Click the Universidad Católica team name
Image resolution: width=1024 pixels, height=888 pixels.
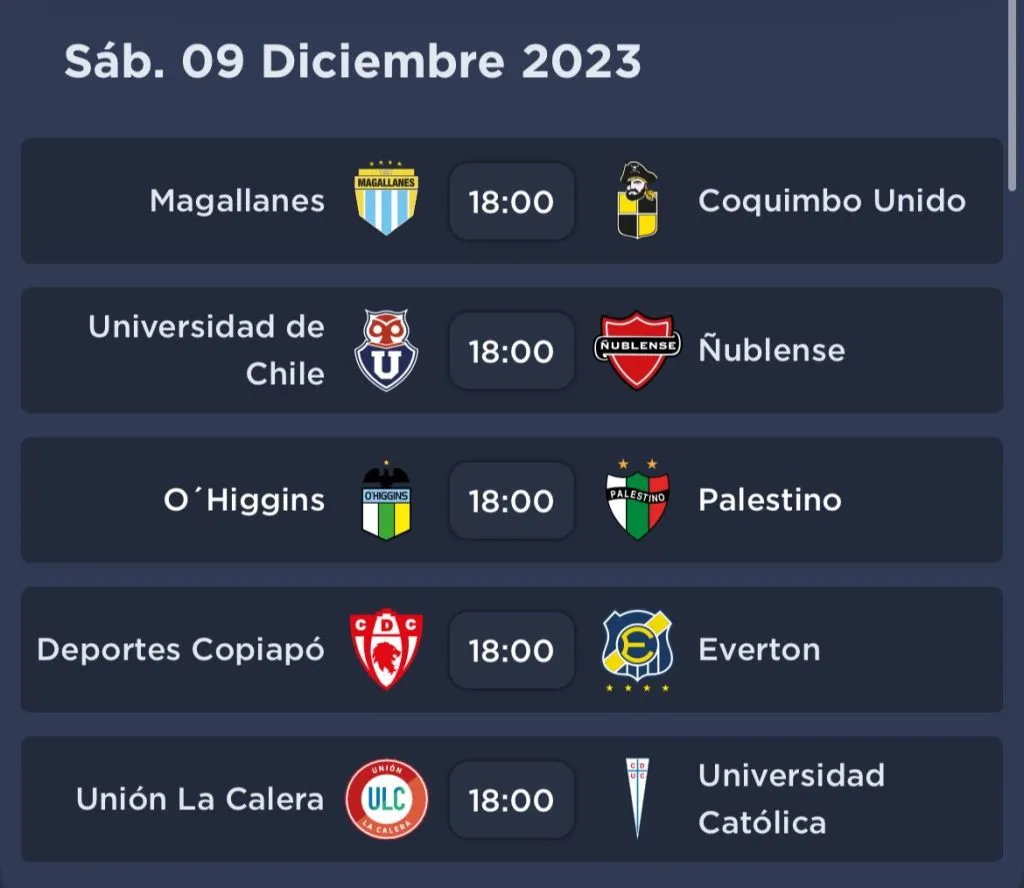791,799
